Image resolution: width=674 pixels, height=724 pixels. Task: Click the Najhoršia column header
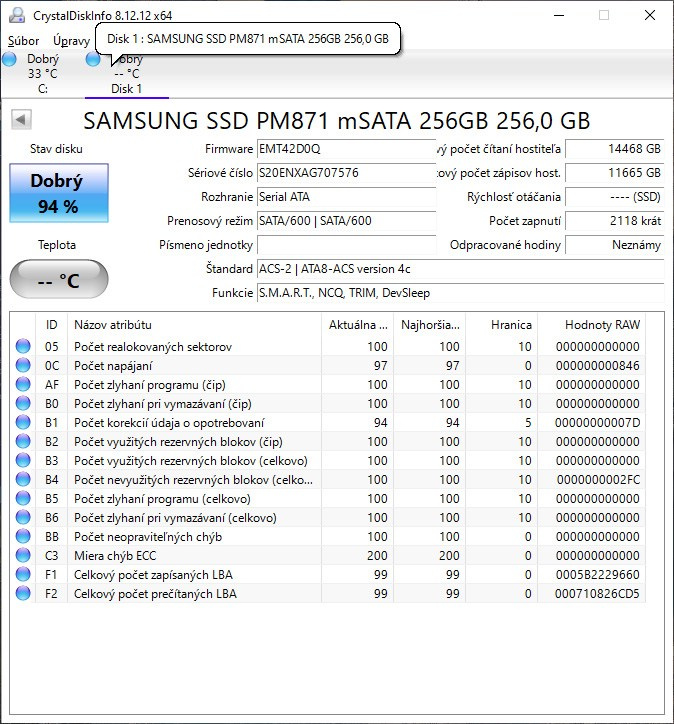tap(429, 325)
